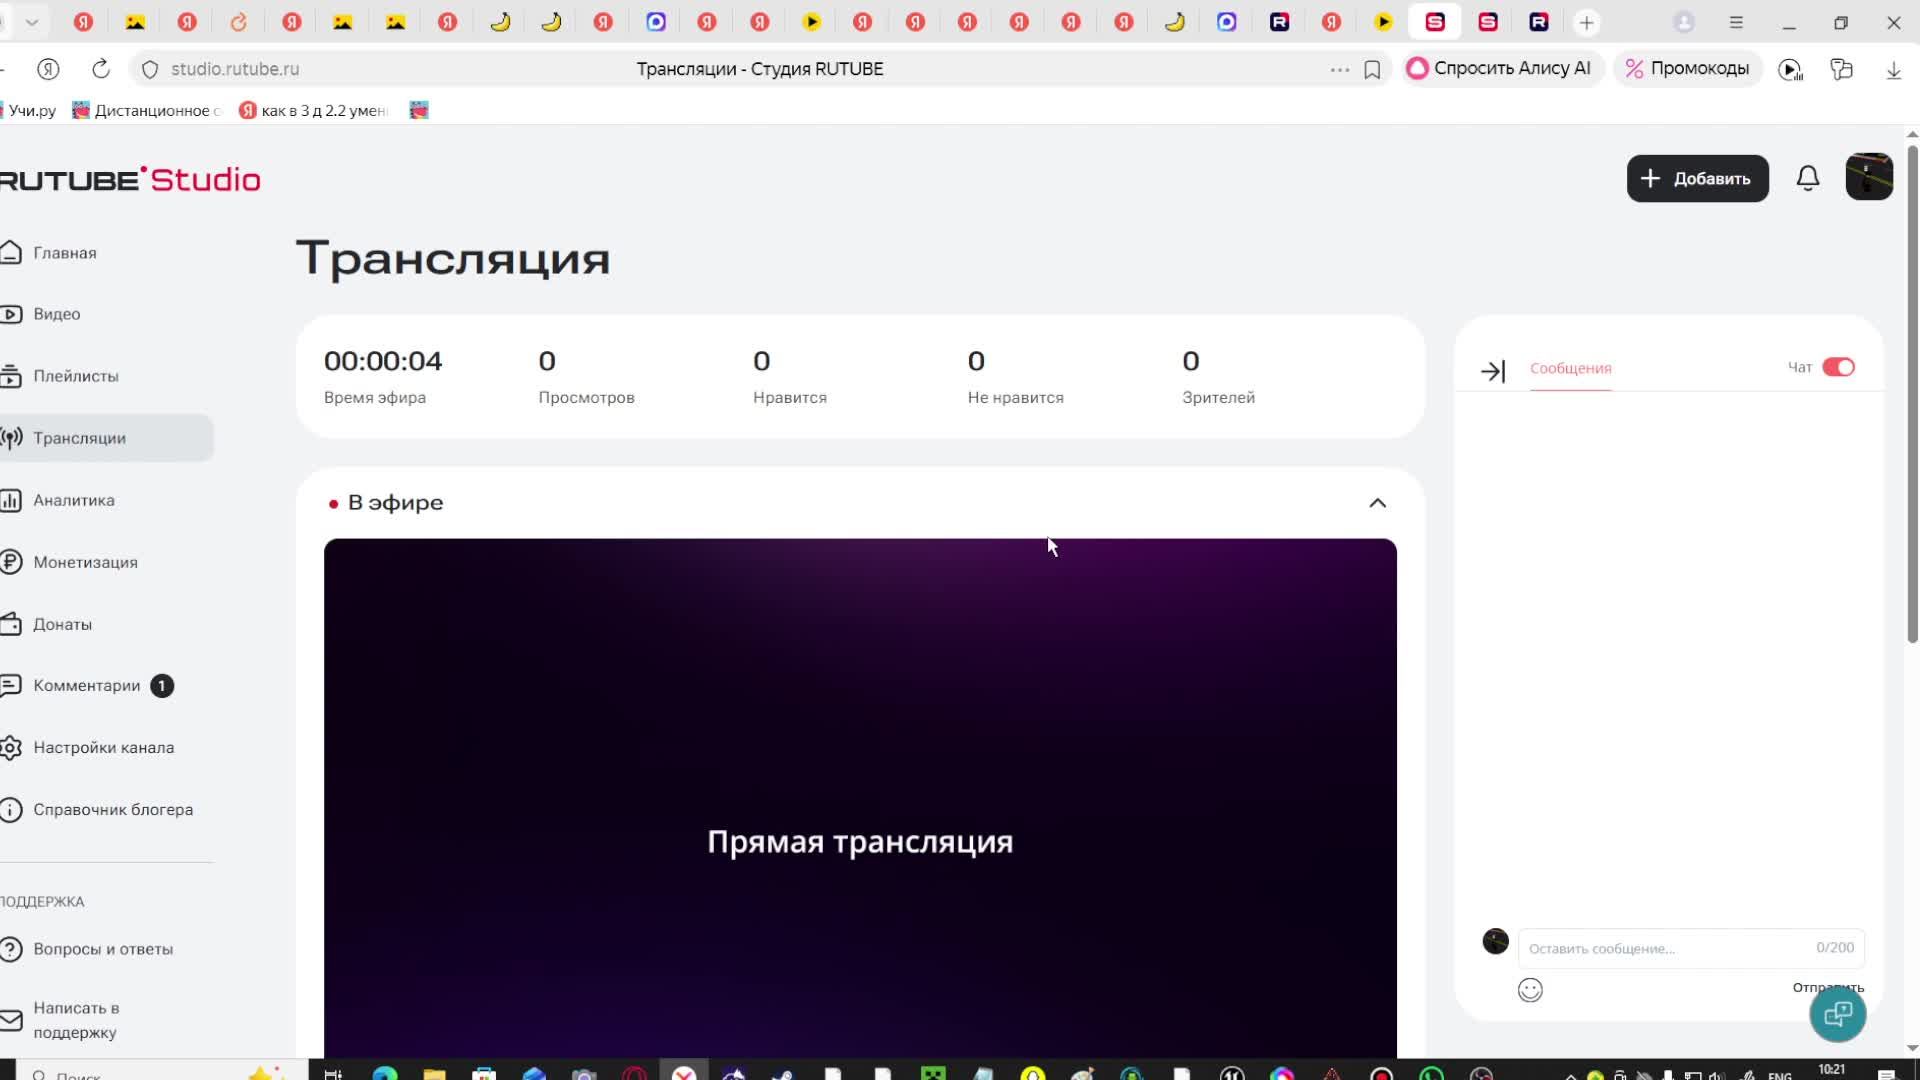The image size is (1920, 1080).
Task: Open the floating support chat button
Action: [1837, 1014]
